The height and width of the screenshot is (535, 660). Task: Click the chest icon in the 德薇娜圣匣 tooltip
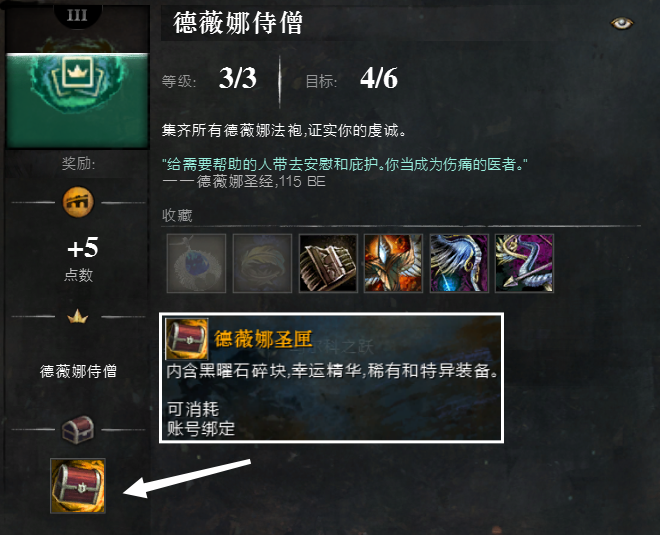click(x=187, y=339)
